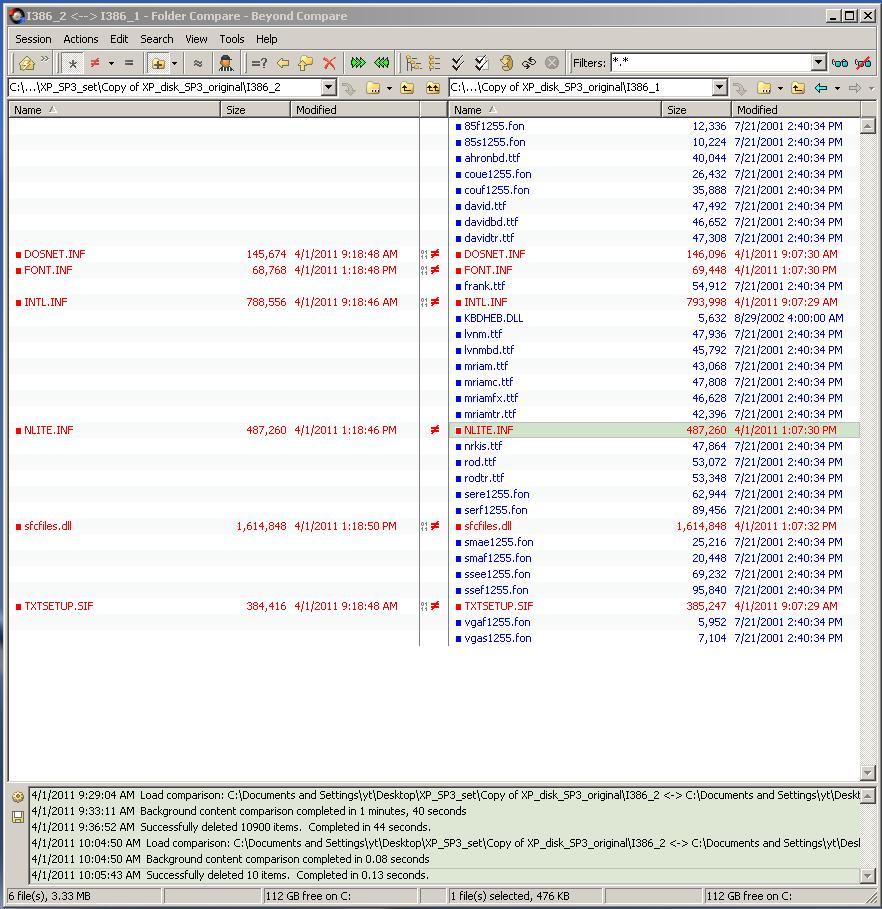Open the Edit menu
This screenshot has height=909, width=882.
(x=119, y=39)
